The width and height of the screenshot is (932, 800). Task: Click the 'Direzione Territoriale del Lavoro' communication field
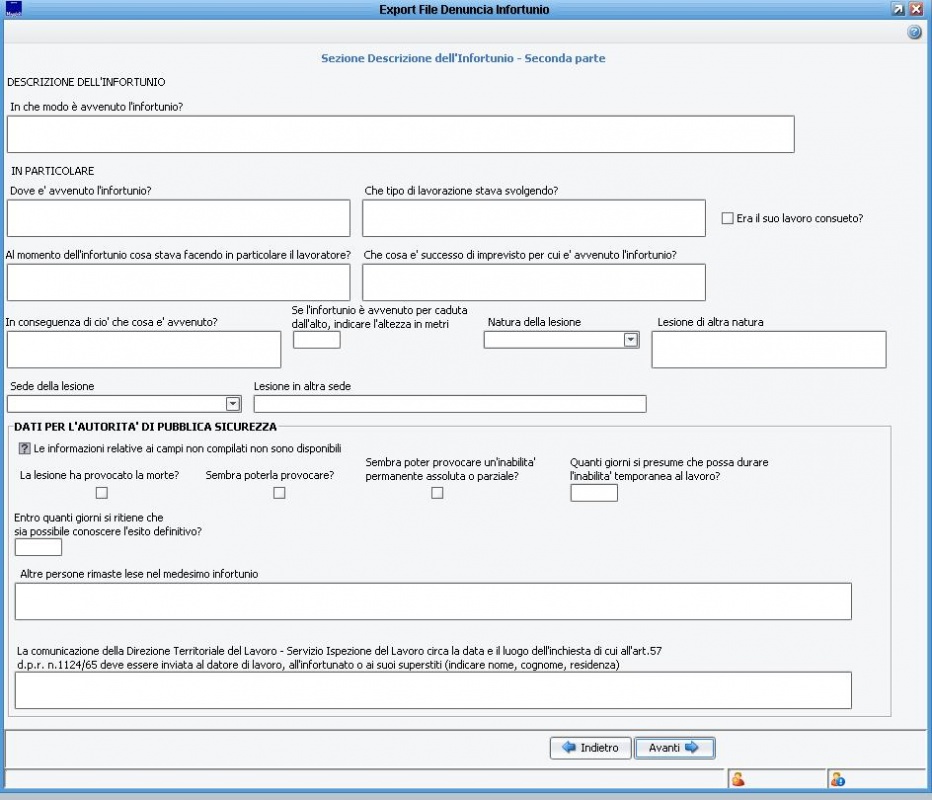point(433,690)
